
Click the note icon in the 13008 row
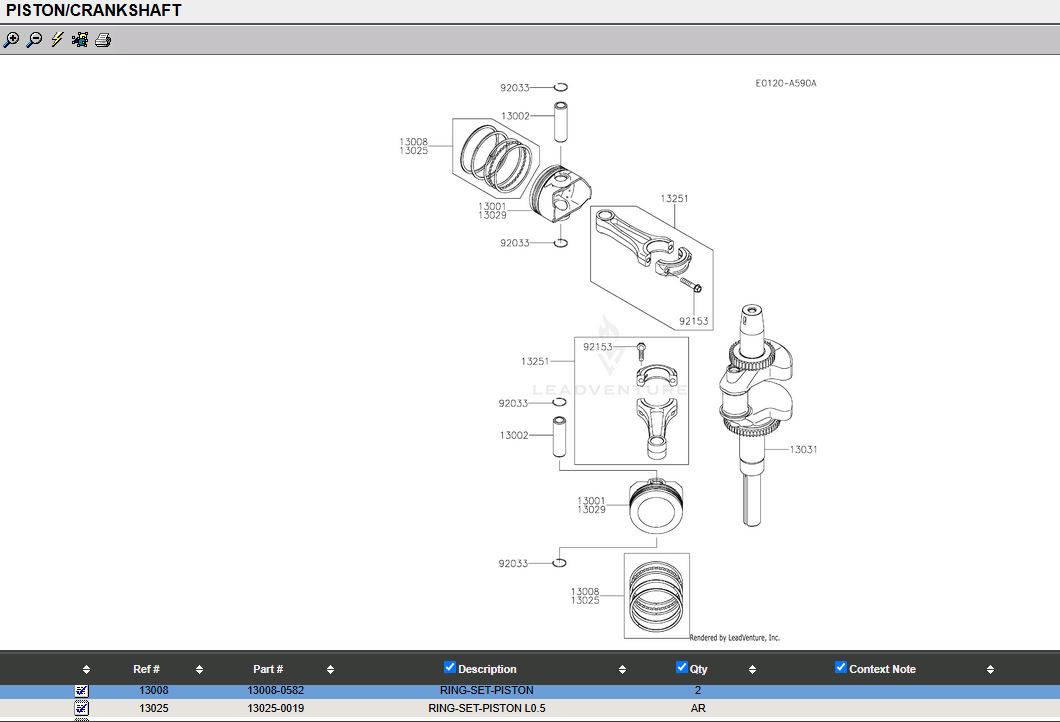[82, 690]
